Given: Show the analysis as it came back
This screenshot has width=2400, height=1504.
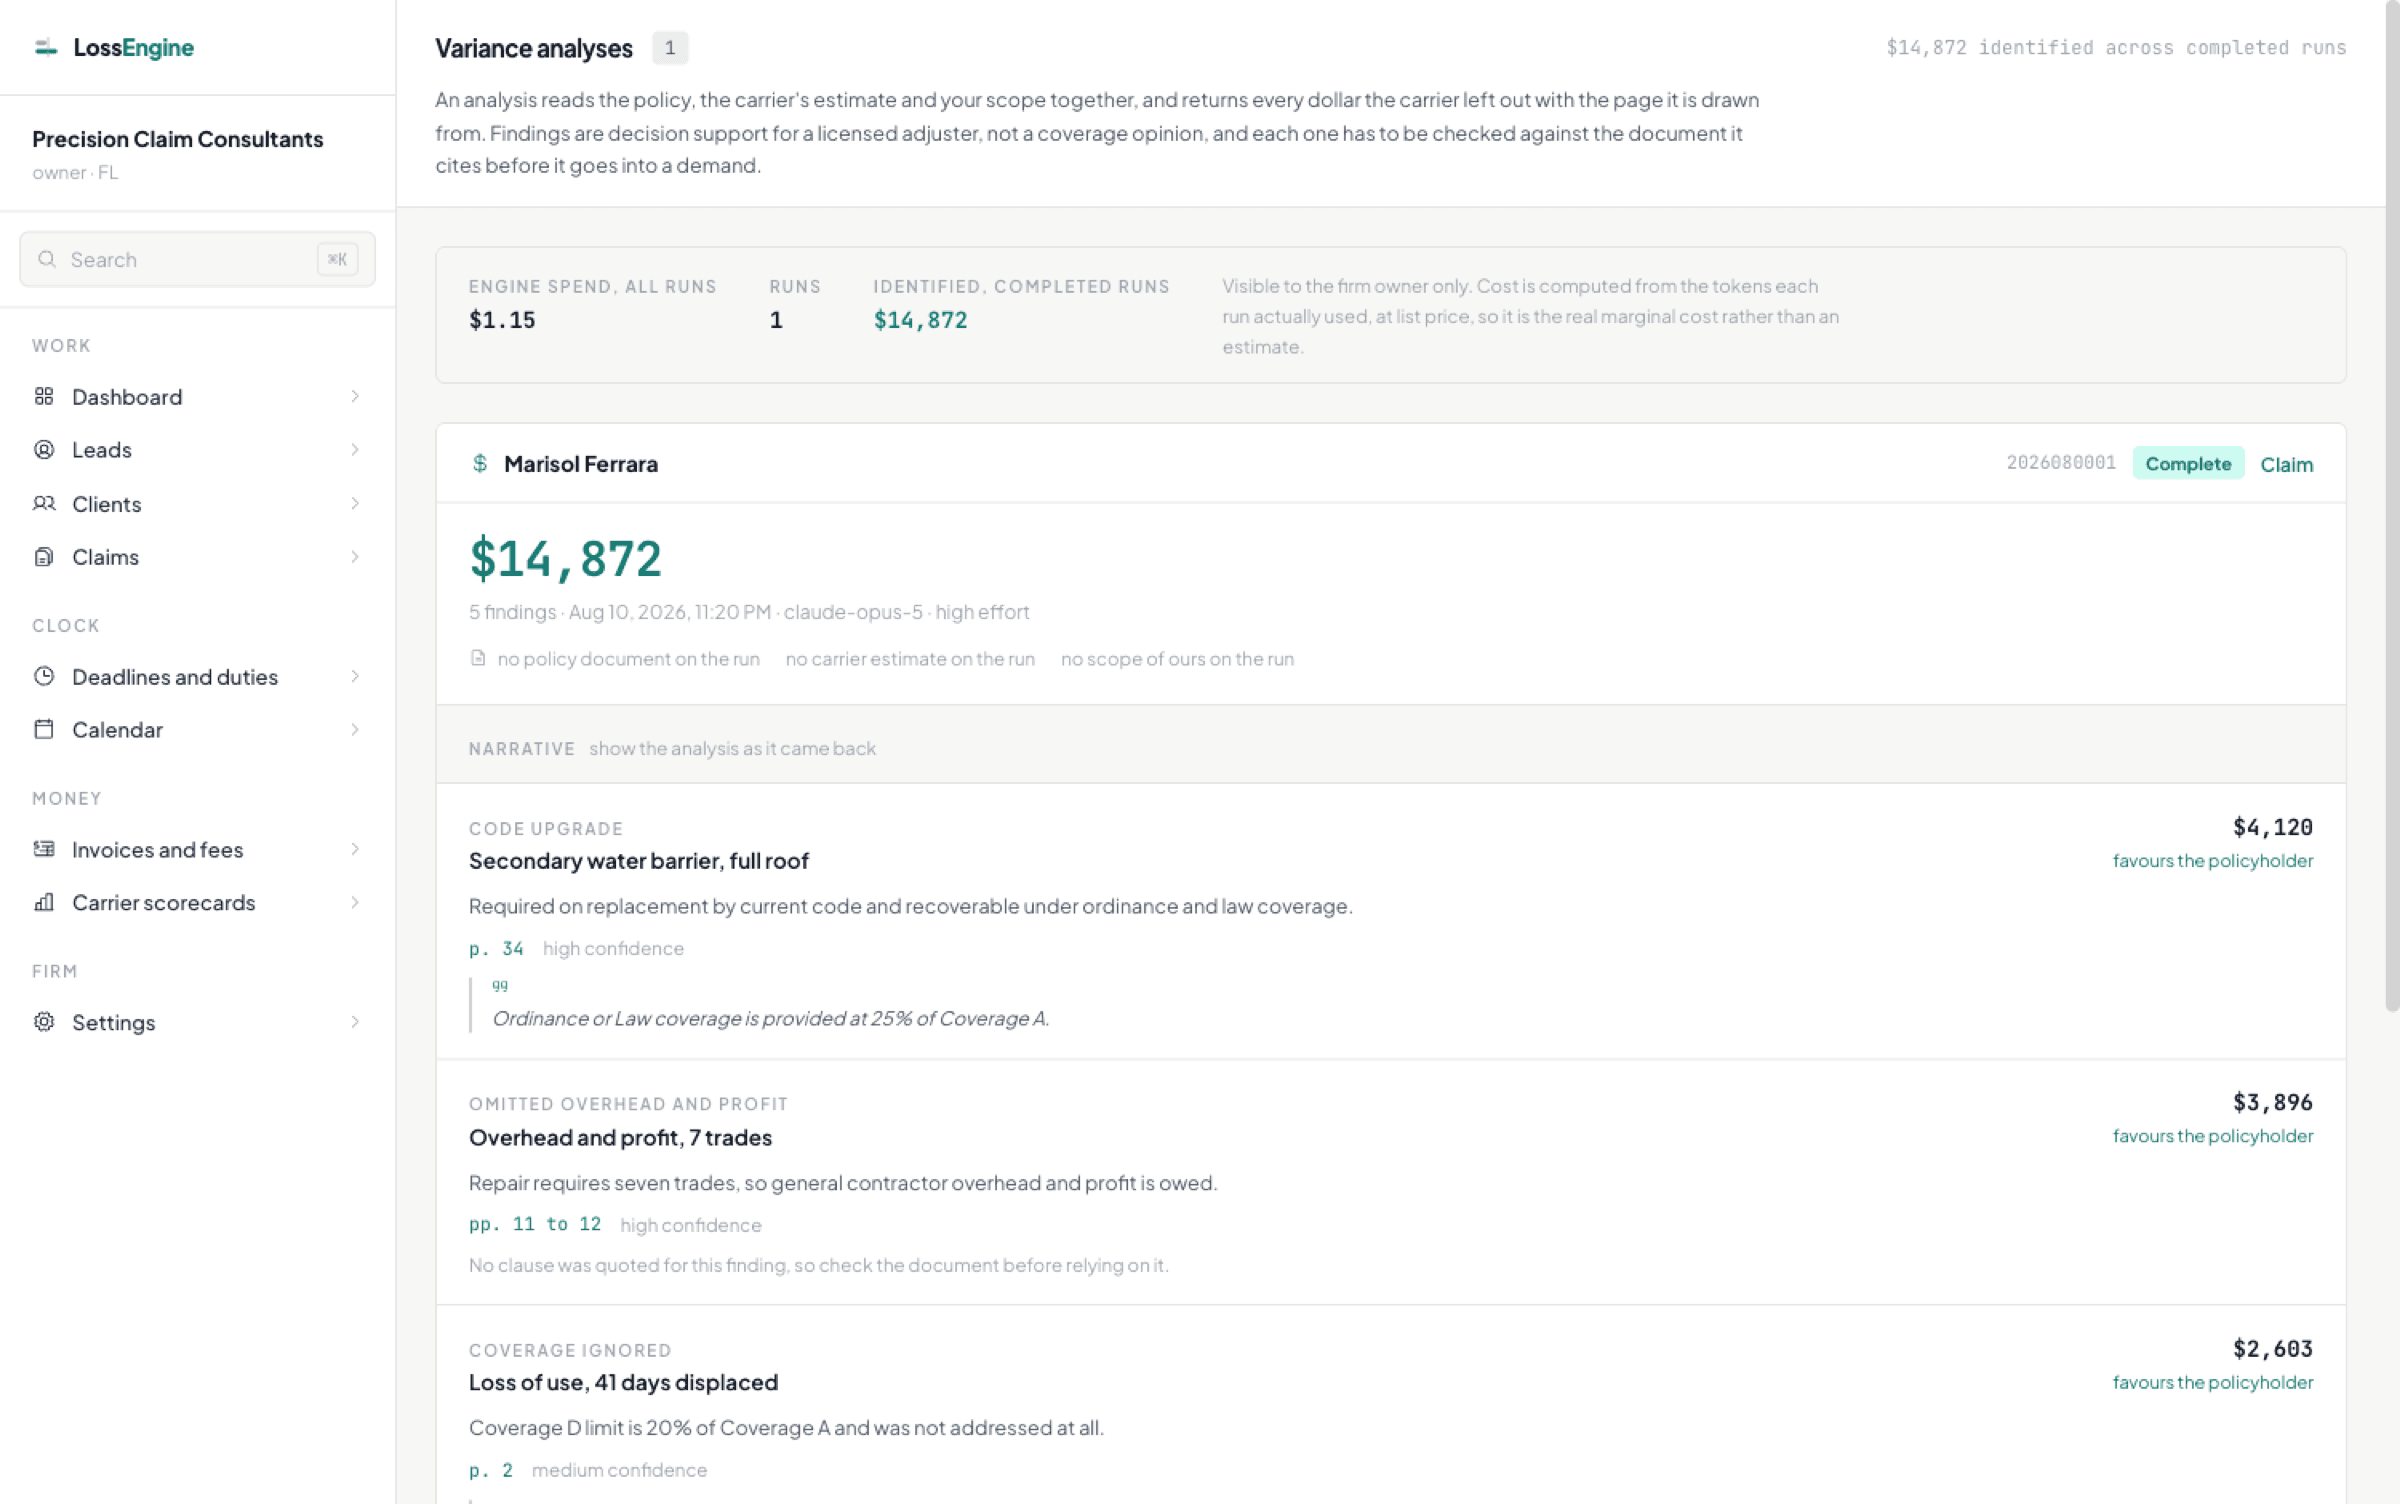Looking at the screenshot, I should (732, 749).
